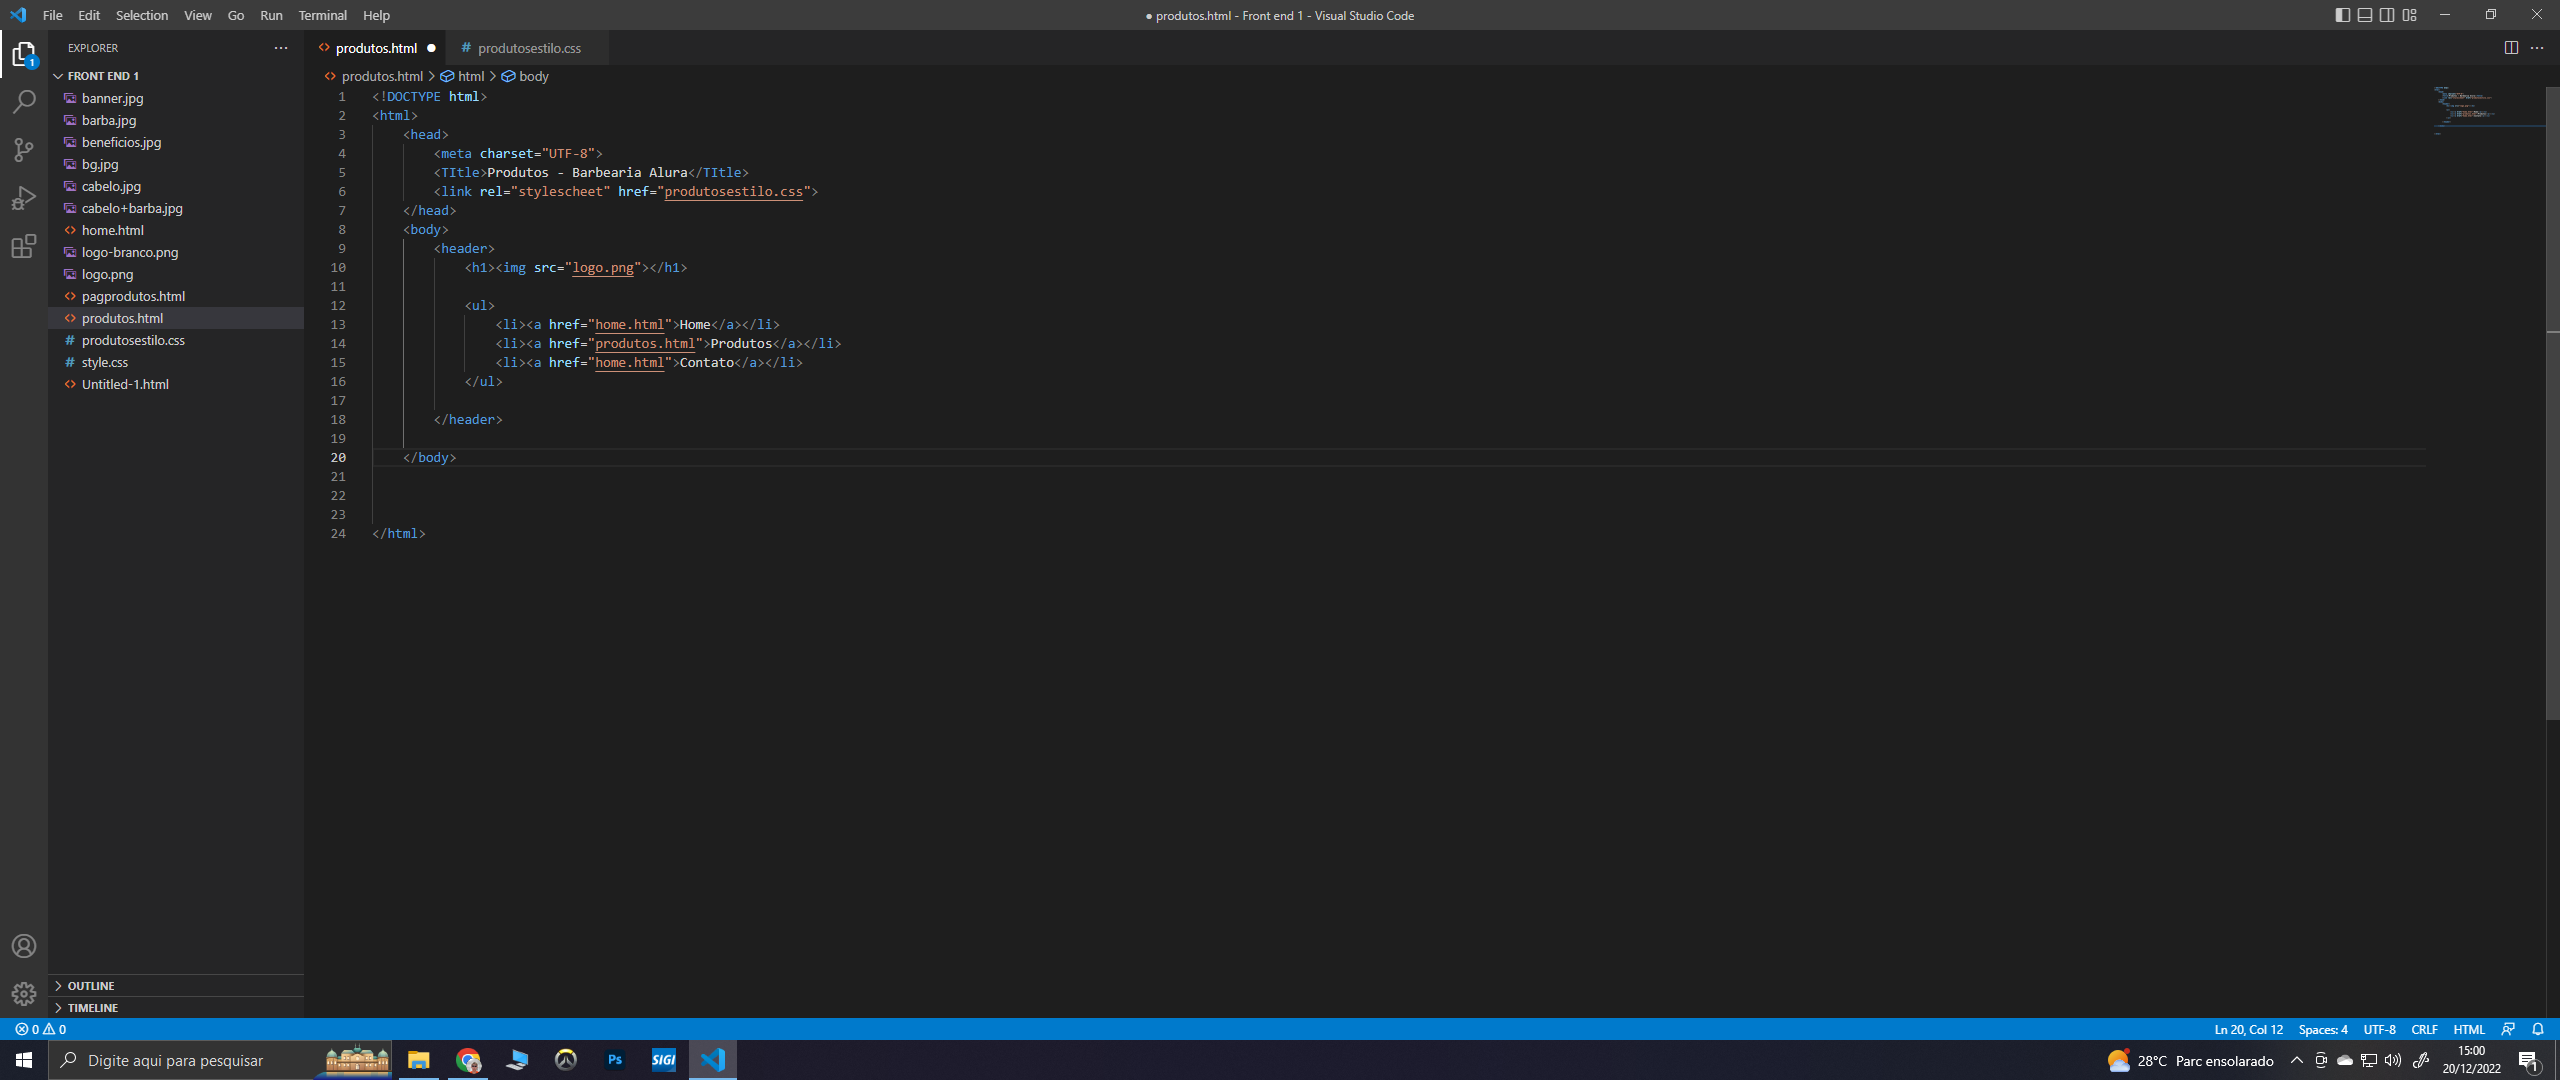Click the editor minimap preview
This screenshot has width=2560, height=1080.
click(2488, 109)
